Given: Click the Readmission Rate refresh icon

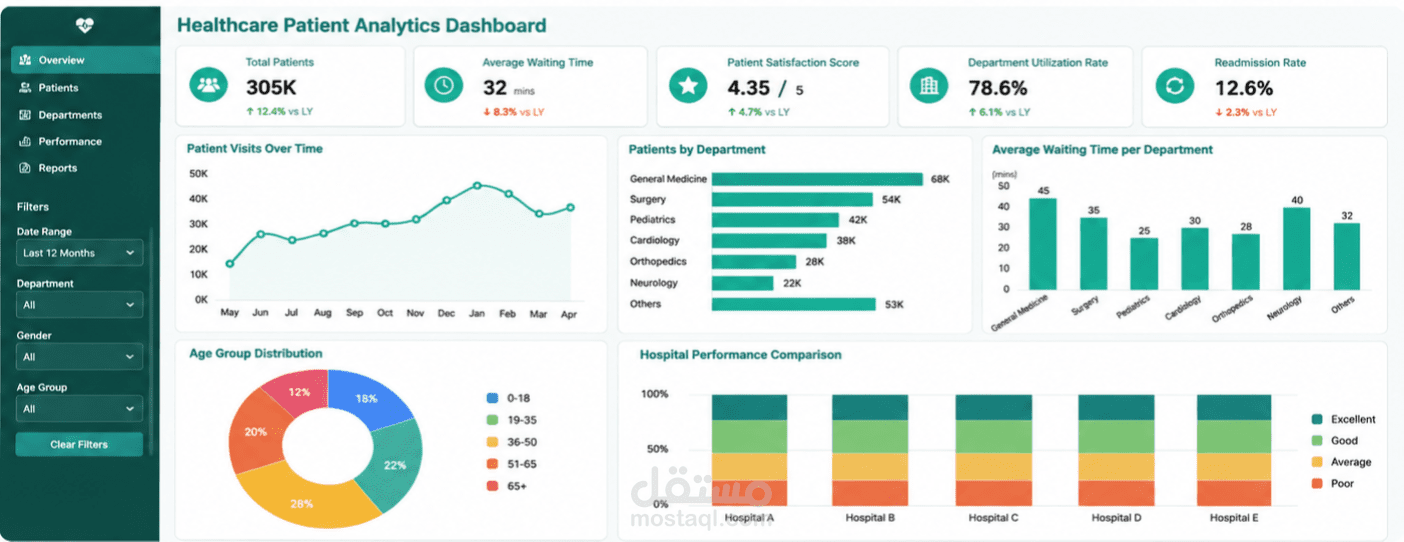Looking at the screenshot, I should click(x=1175, y=86).
